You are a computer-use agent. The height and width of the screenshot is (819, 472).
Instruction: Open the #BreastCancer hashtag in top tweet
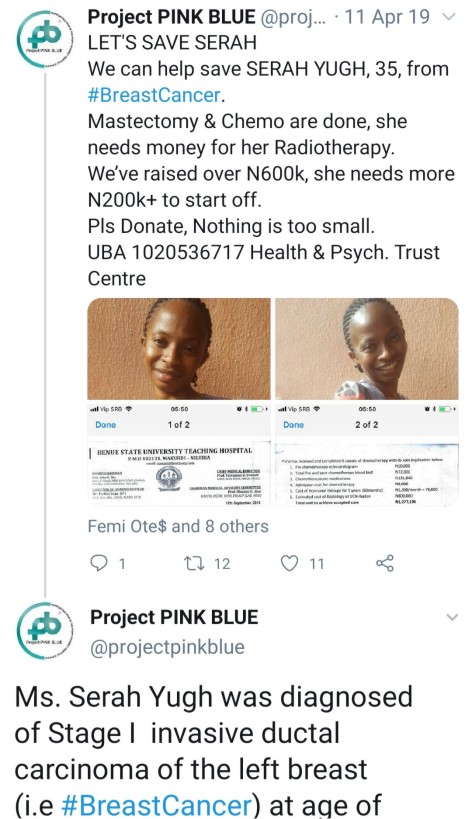154,95
